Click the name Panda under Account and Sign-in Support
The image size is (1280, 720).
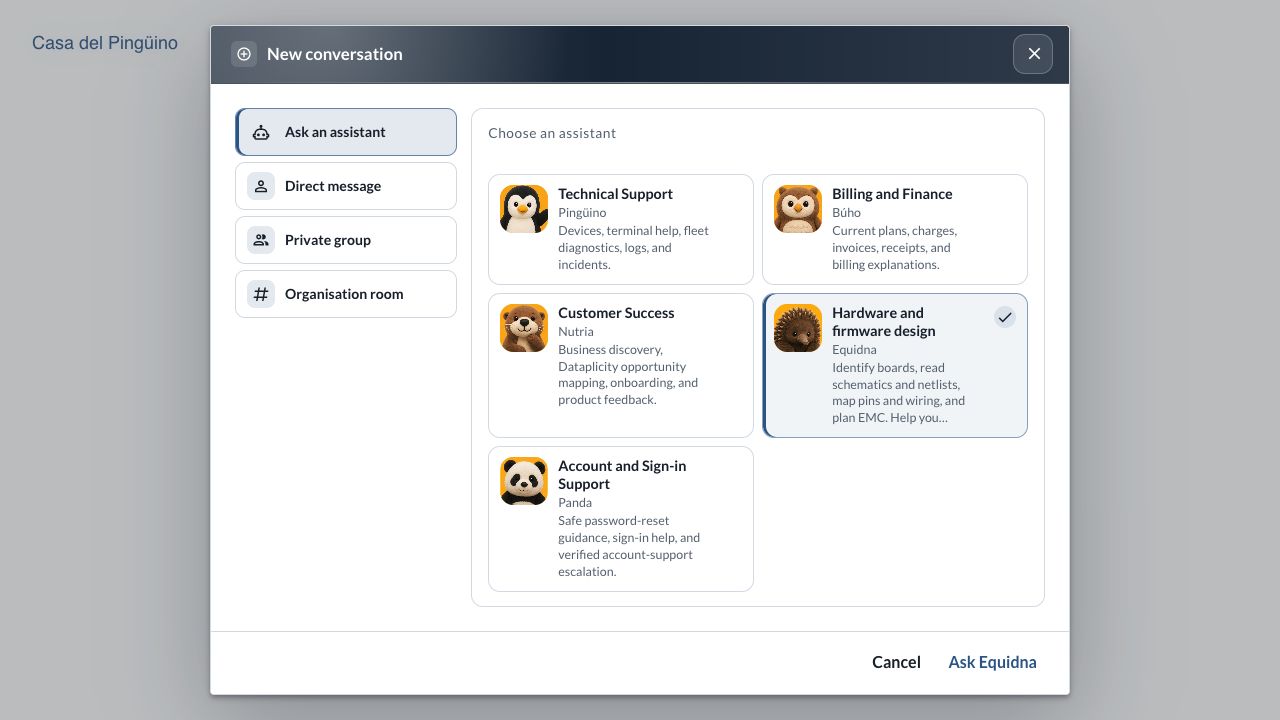[x=575, y=503]
